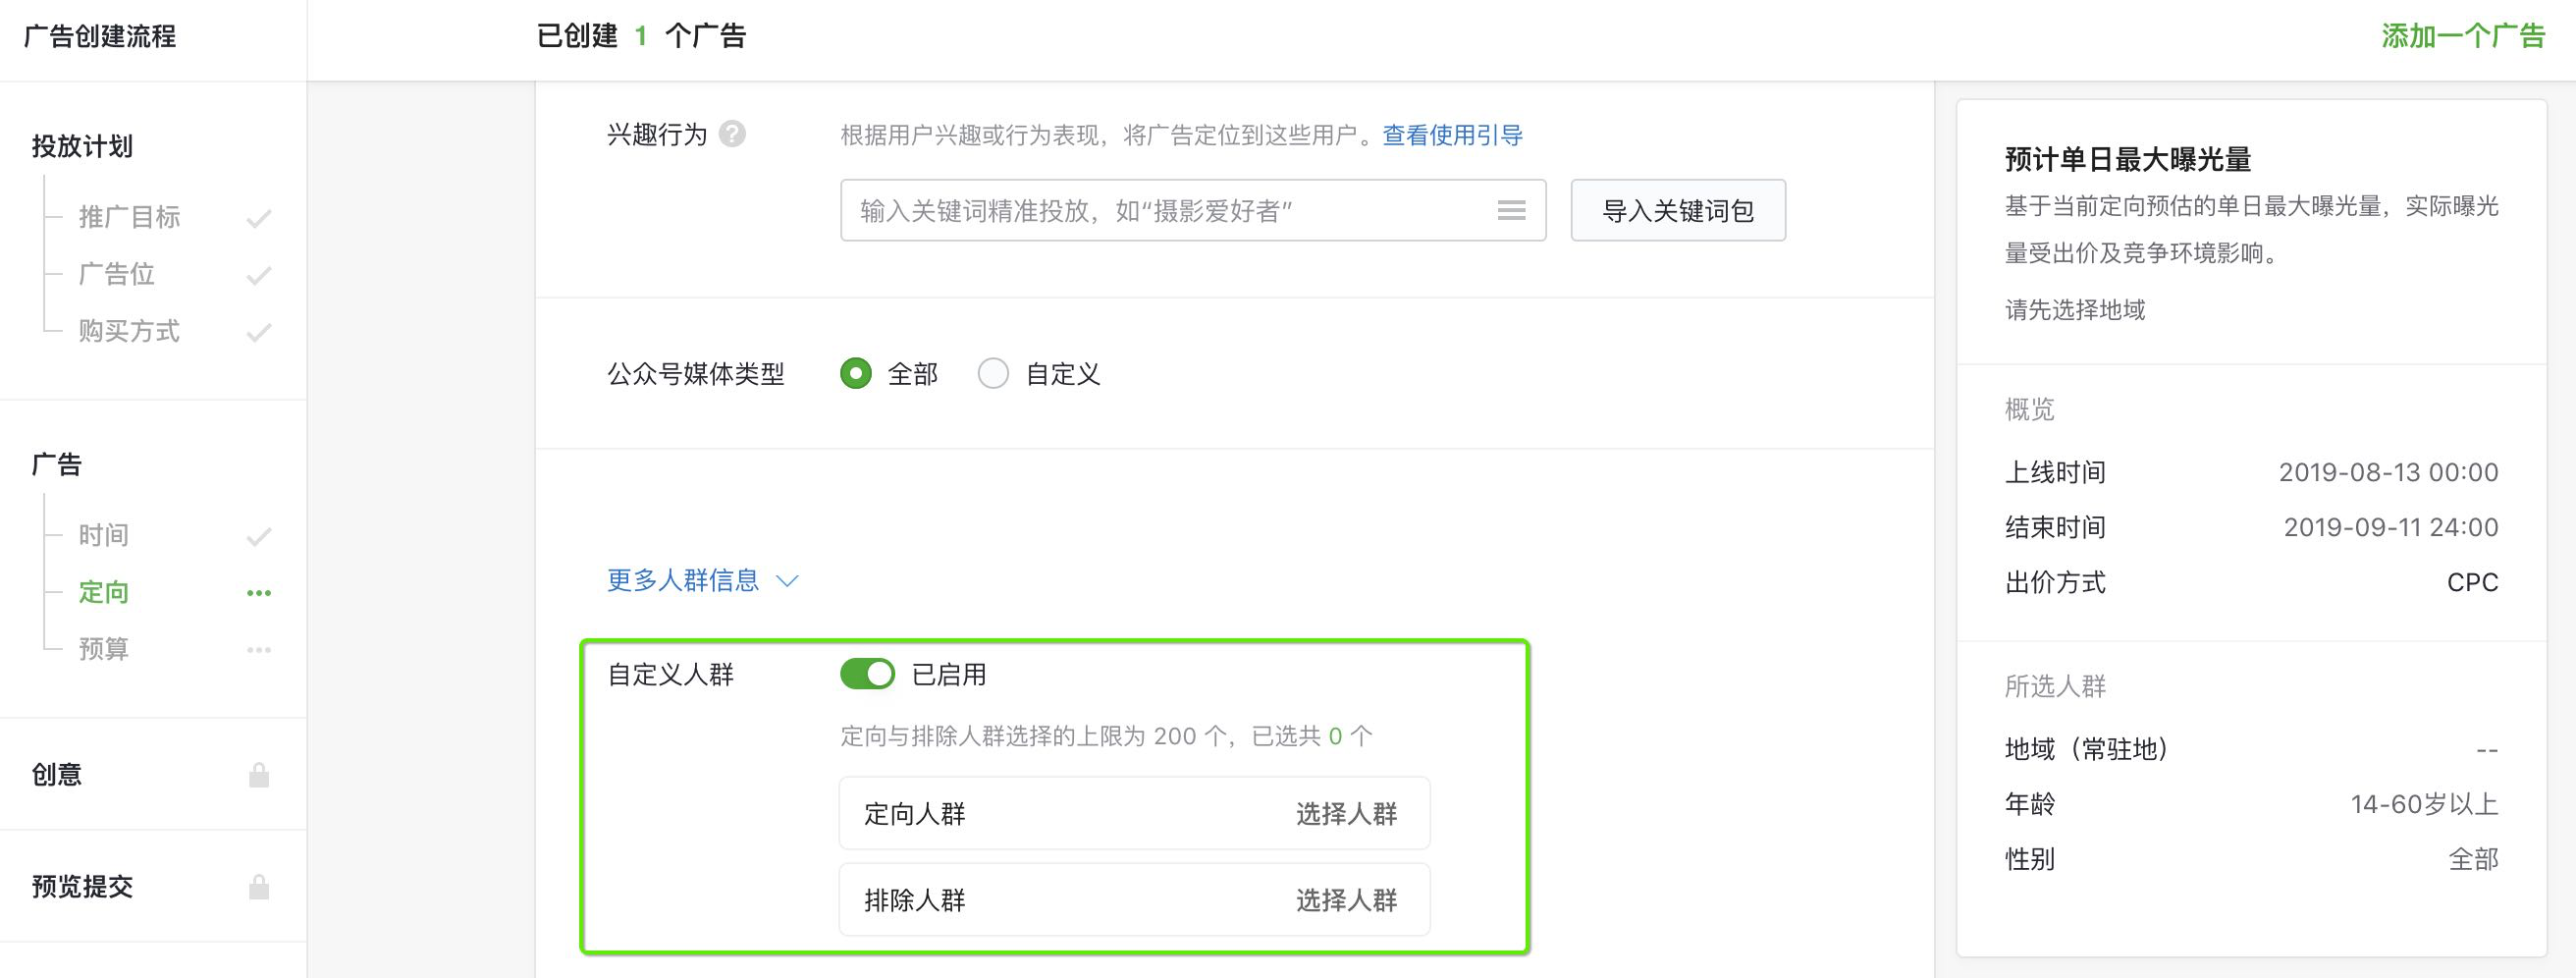This screenshot has height=978, width=2576.
Task: Click the lock icon beside 创意
Action: coord(259,775)
